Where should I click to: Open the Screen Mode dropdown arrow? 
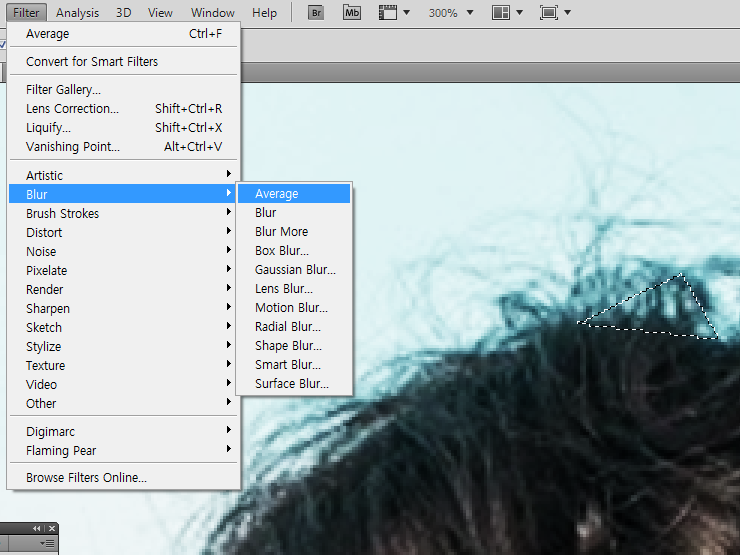click(x=568, y=13)
